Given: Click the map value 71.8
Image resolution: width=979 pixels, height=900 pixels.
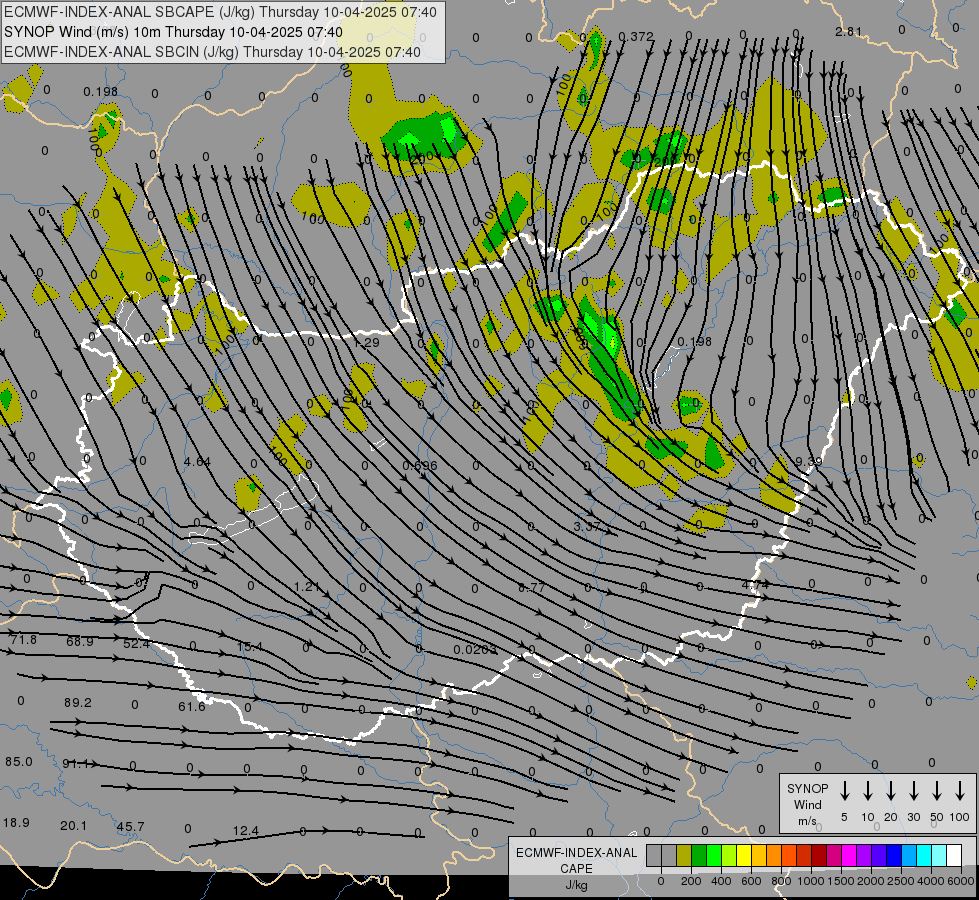Looking at the screenshot, I should click(24, 639).
